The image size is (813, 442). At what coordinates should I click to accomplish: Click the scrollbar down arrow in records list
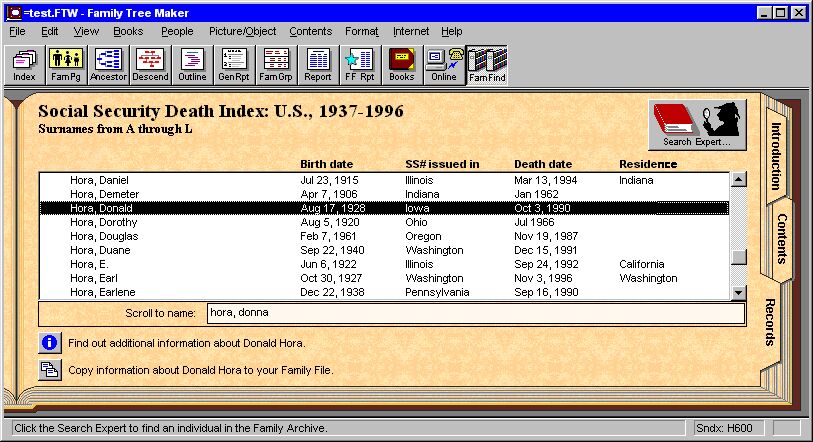(738, 293)
